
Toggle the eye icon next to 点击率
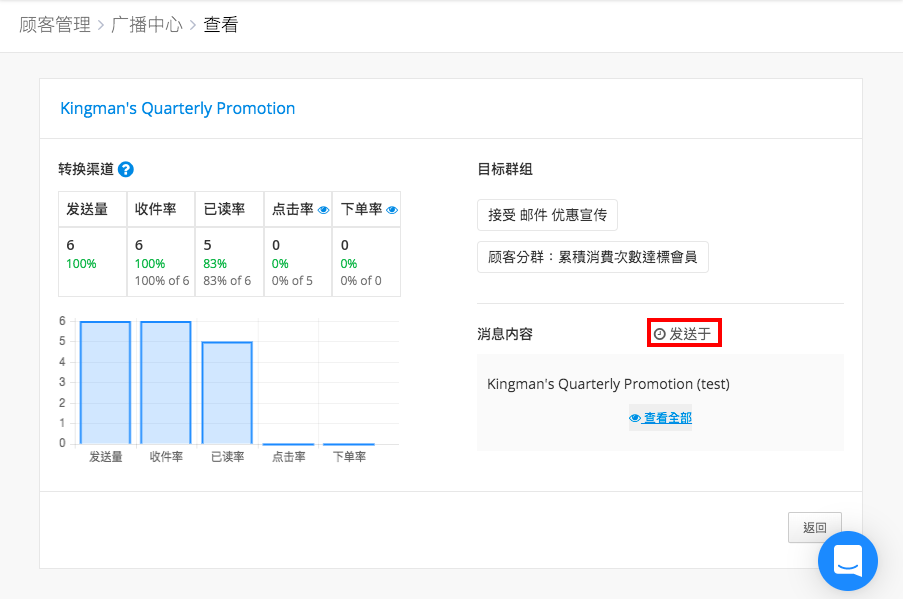tap(324, 210)
